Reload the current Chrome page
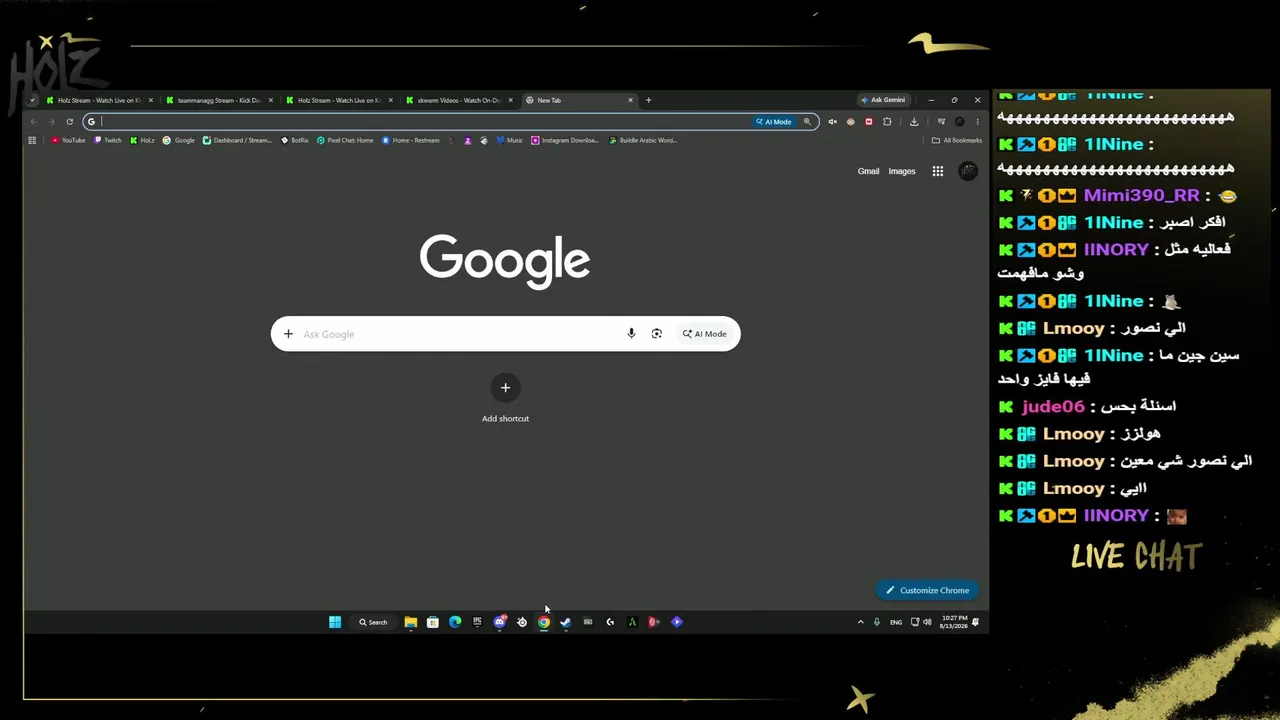 click(x=69, y=122)
